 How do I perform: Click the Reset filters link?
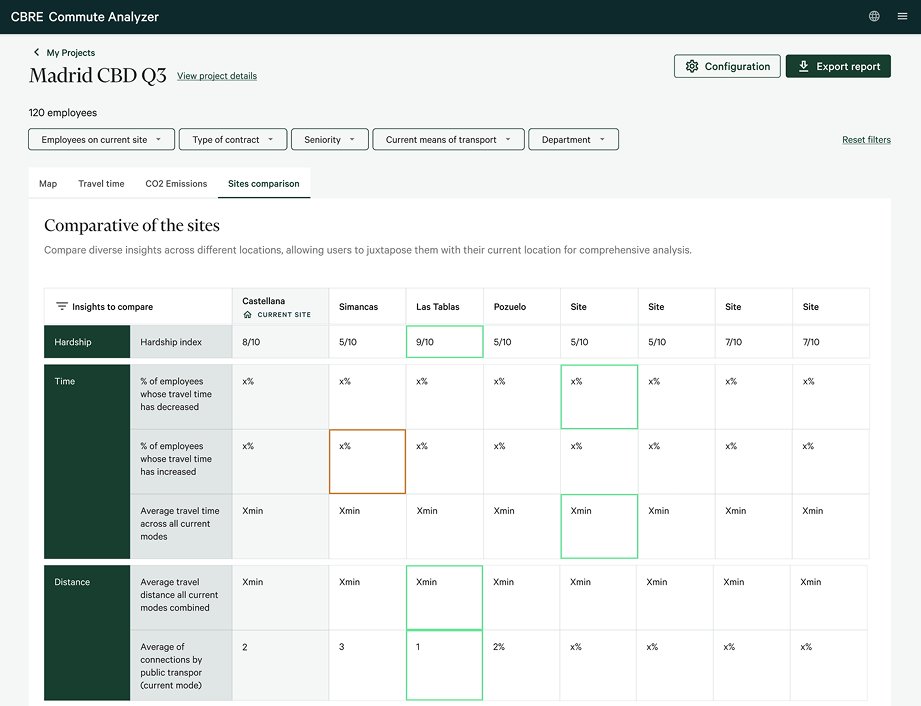[x=866, y=140]
